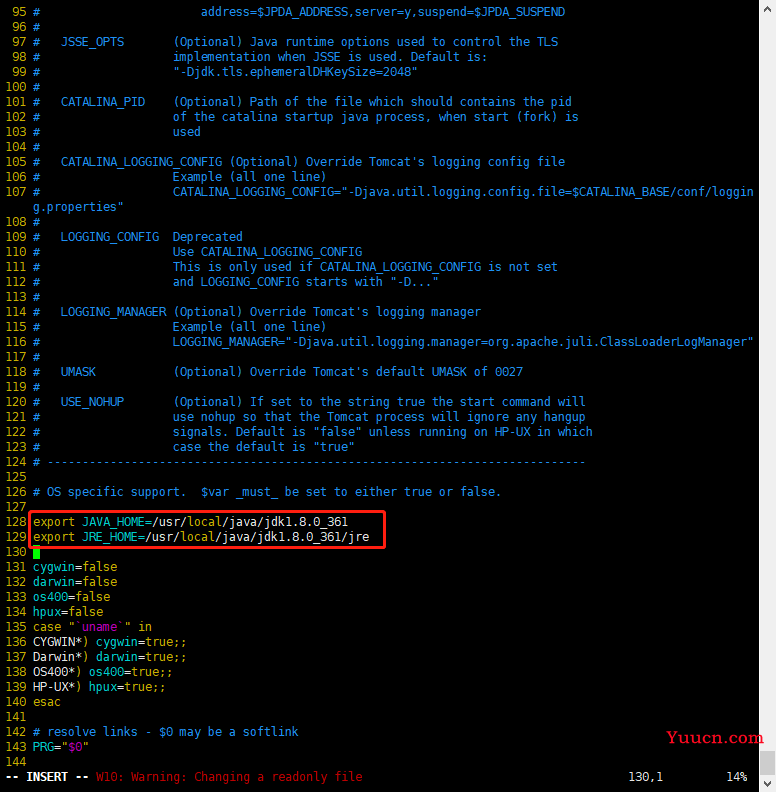
Task: Click the "14%" scroll percentage
Action: [737, 777]
